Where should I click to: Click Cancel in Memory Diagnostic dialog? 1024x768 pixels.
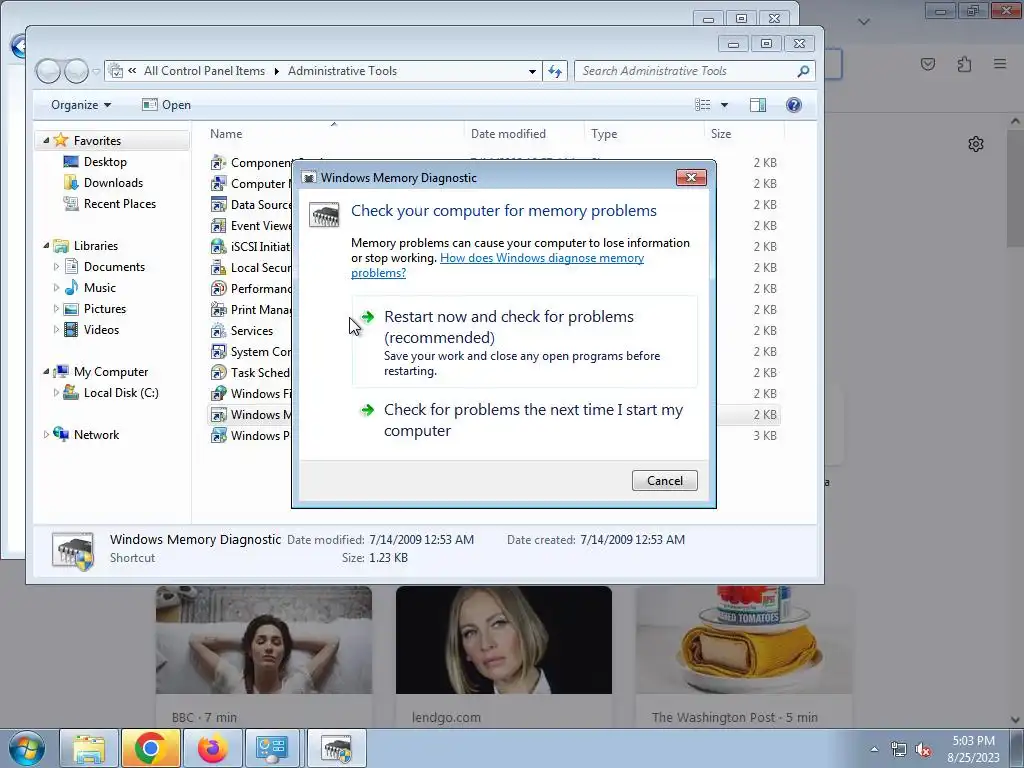[664, 481]
